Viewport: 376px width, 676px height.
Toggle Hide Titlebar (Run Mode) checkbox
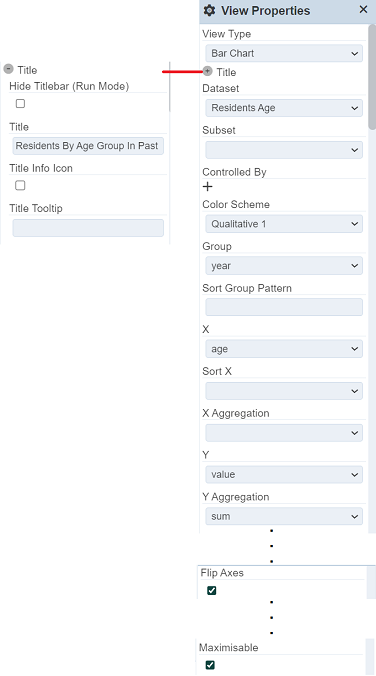coord(20,103)
